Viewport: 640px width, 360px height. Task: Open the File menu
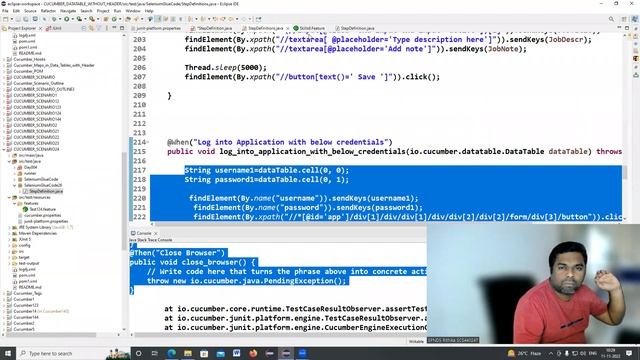5,11
